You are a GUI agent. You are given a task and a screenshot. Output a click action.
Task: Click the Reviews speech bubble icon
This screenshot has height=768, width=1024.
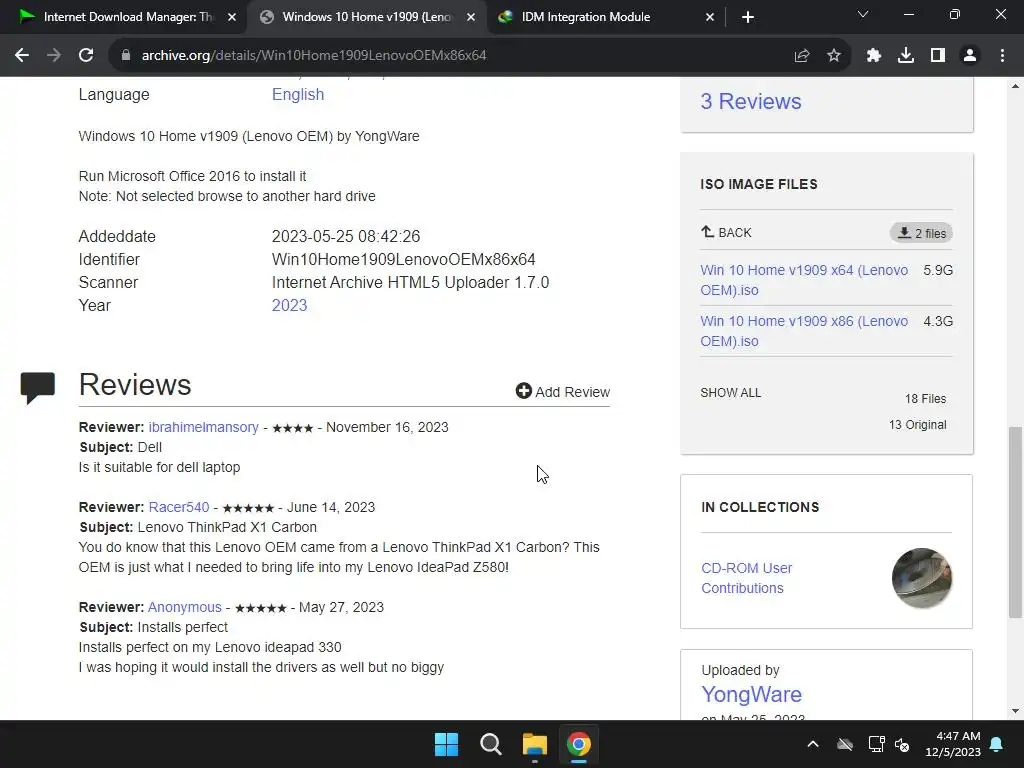[x=38, y=388]
